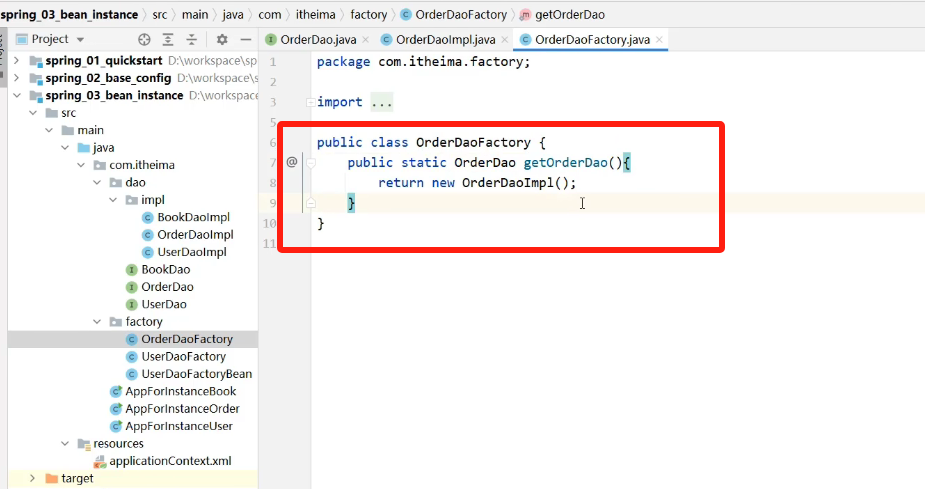Click getOrderDao method in breadcrumb

click(570, 15)
